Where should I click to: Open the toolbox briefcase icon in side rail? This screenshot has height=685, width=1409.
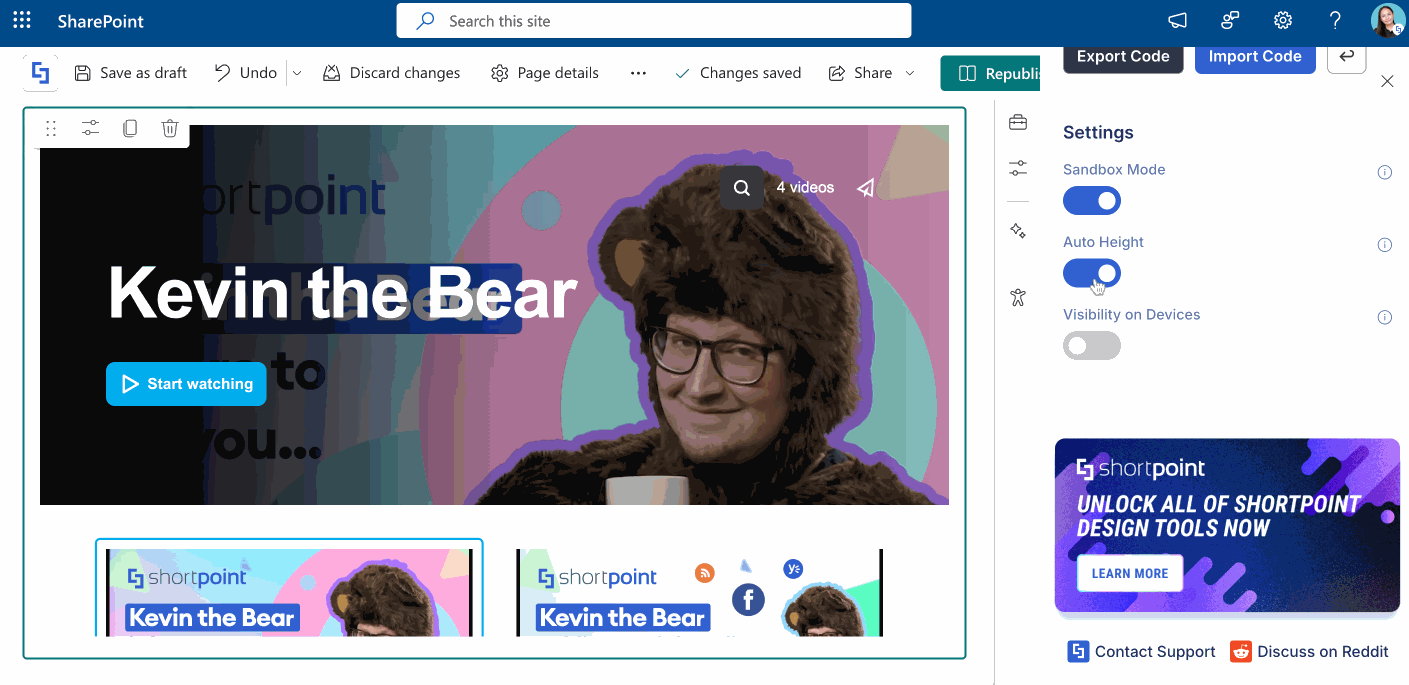pos(1018,122)
